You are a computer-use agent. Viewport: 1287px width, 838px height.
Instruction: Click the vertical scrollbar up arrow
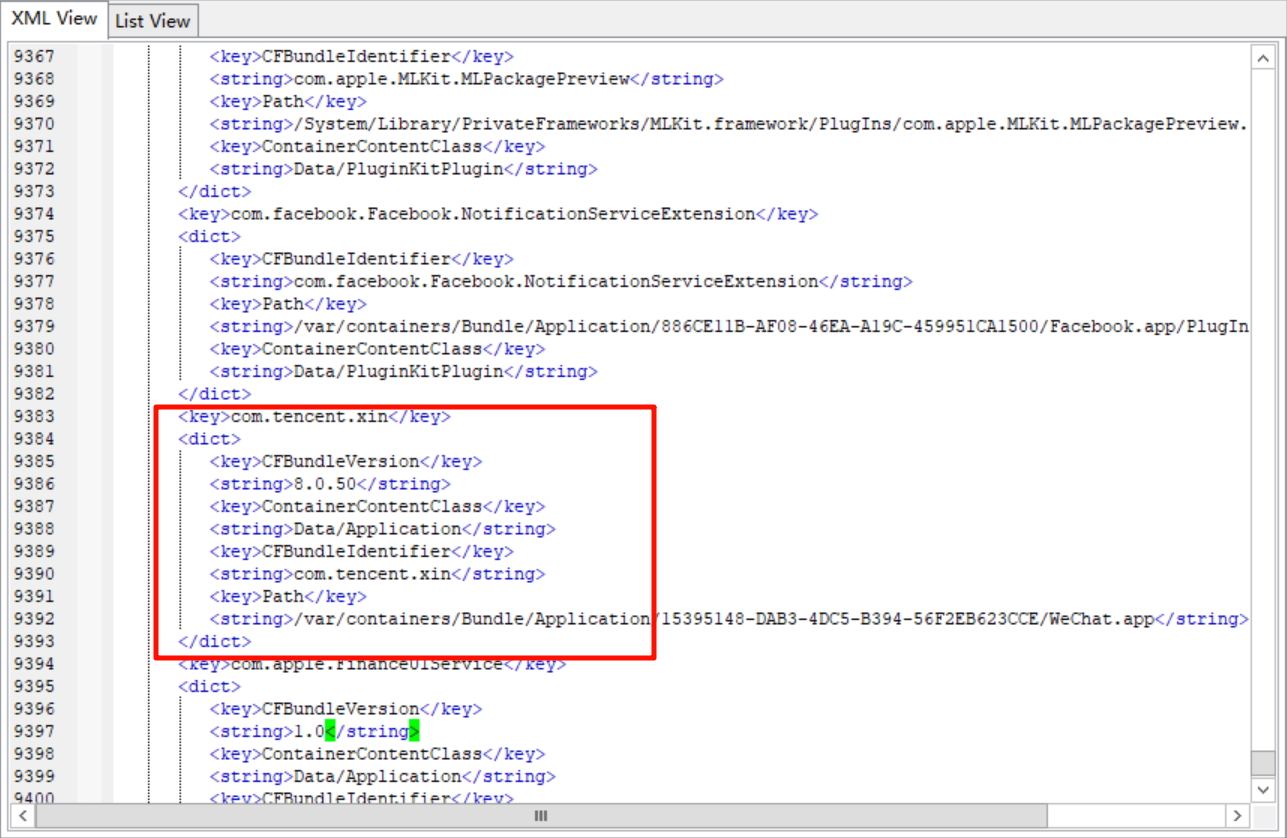[x=1263, y=59]
